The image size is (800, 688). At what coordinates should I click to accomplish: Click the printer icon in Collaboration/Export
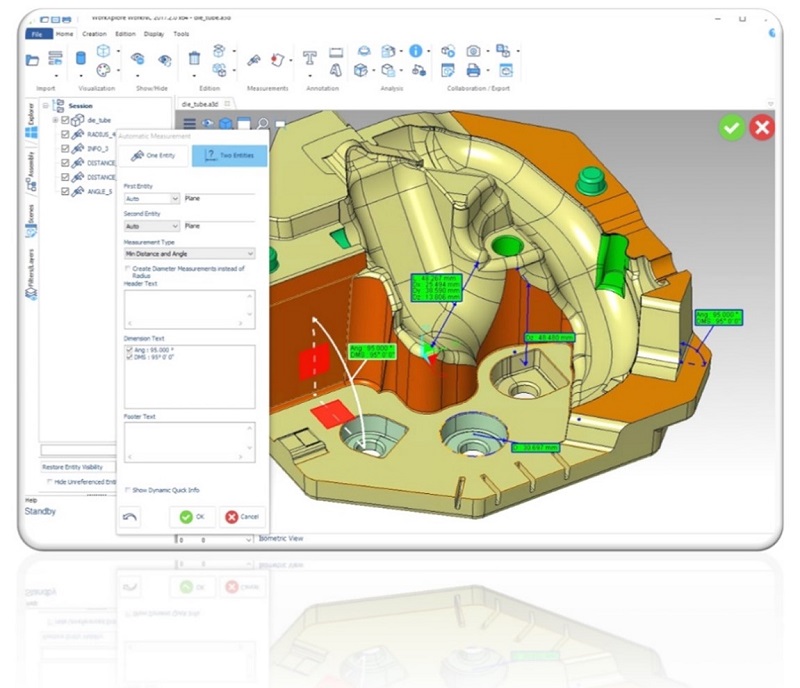pos(473,70)
